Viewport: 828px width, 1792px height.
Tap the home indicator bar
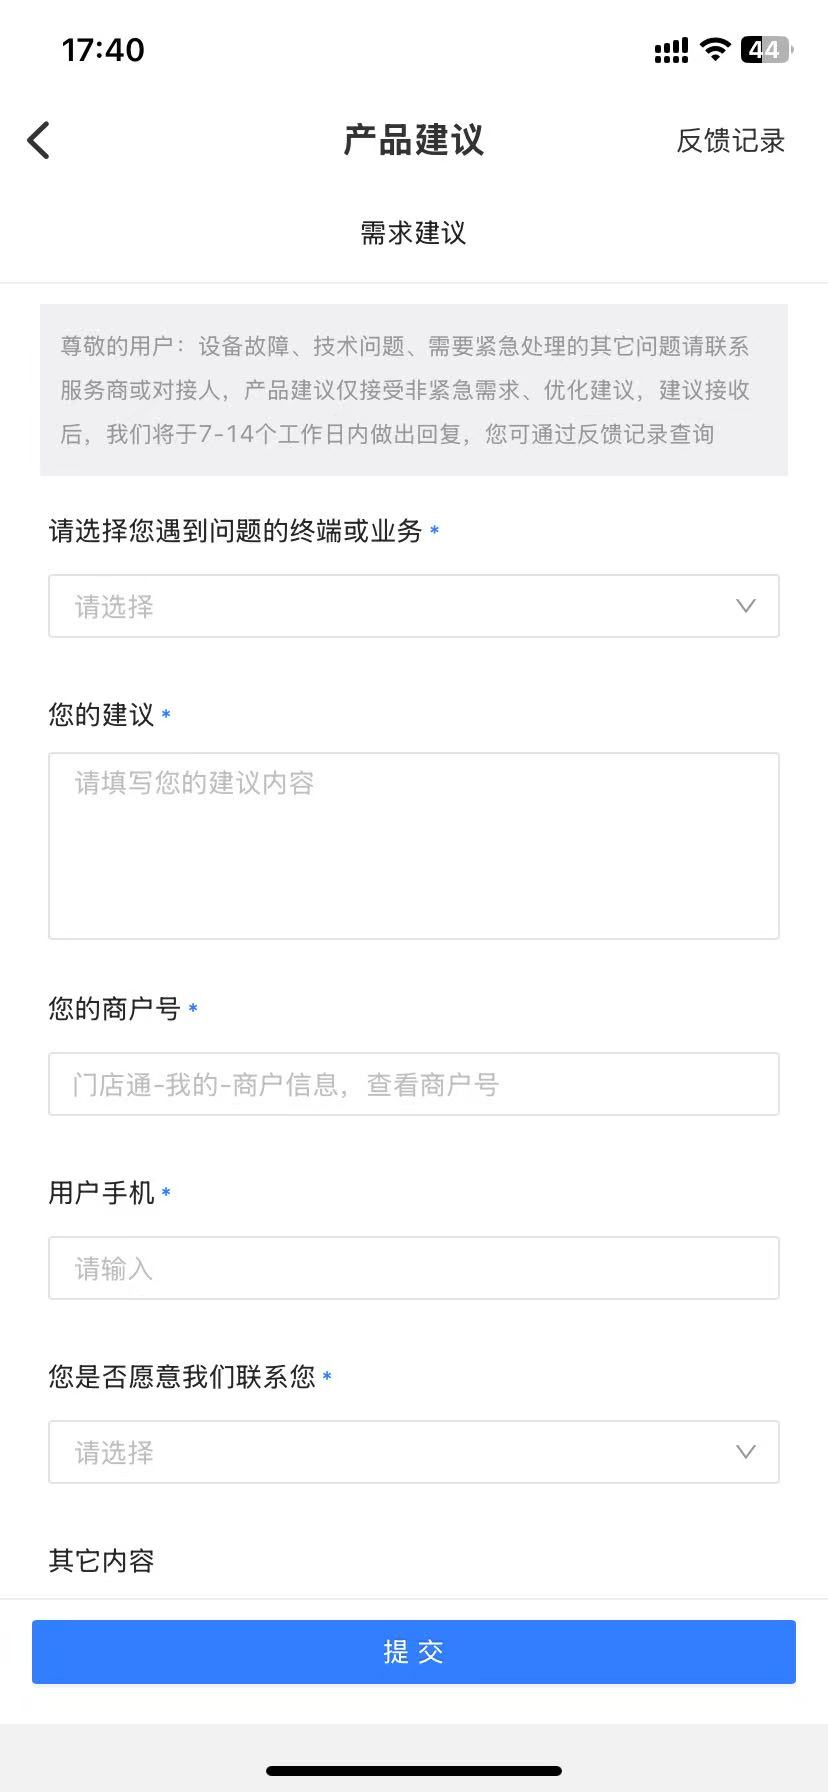click(x=413, y=1770)
